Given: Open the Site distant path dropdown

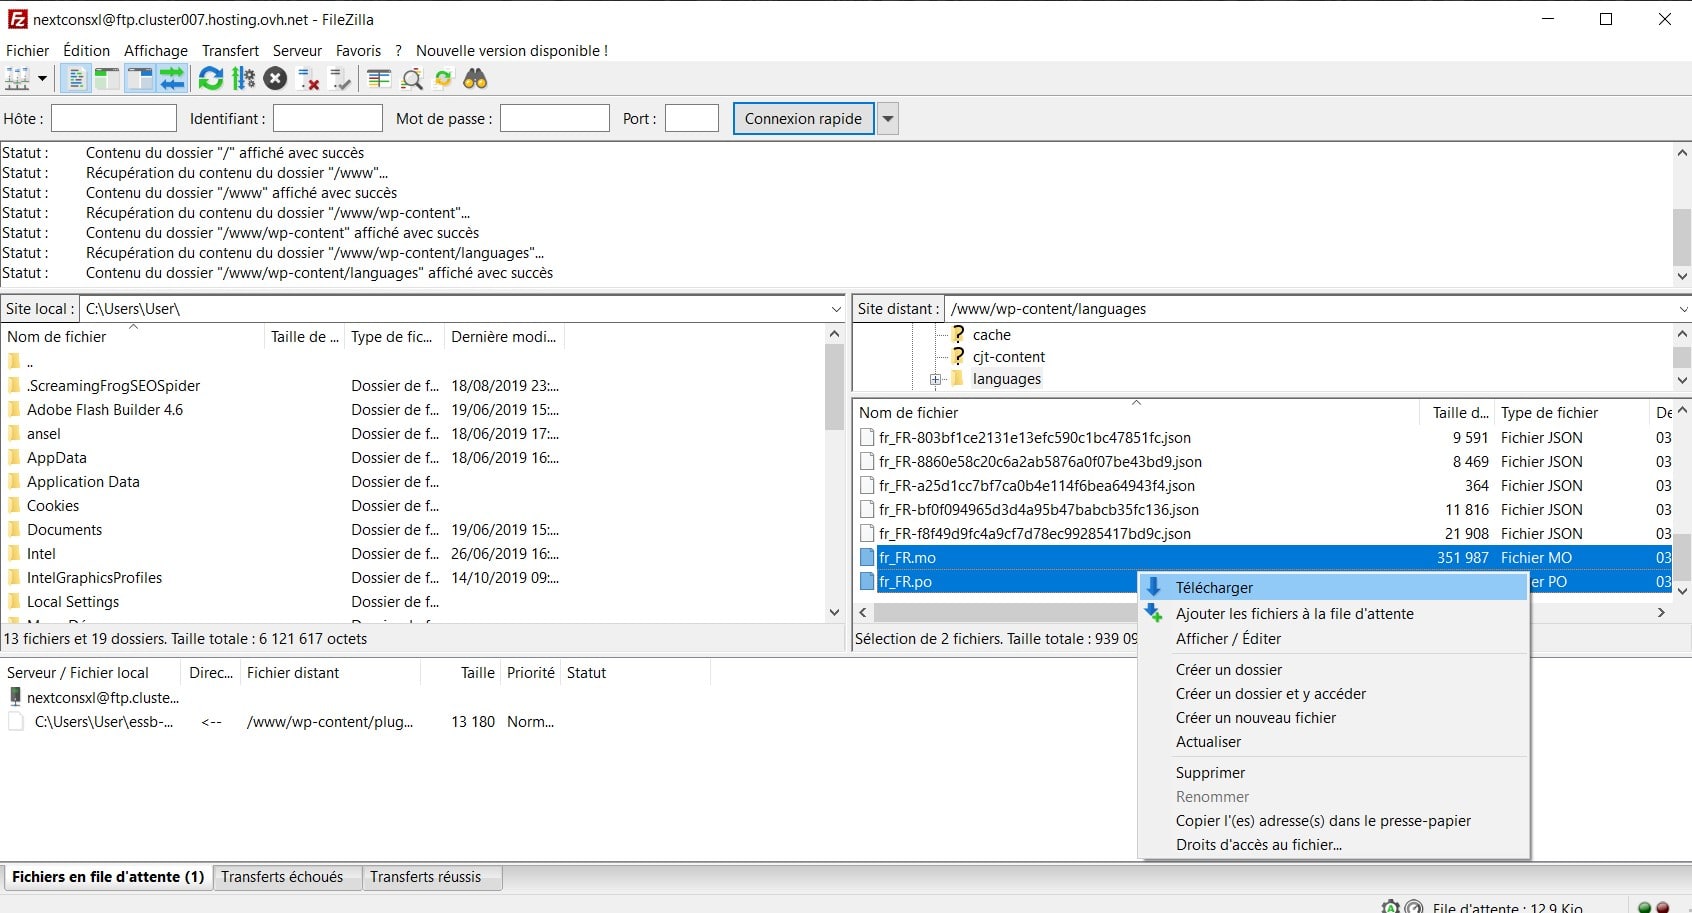Looking at the screenshot, I should pyautogui.click(x=1682, y=309).
